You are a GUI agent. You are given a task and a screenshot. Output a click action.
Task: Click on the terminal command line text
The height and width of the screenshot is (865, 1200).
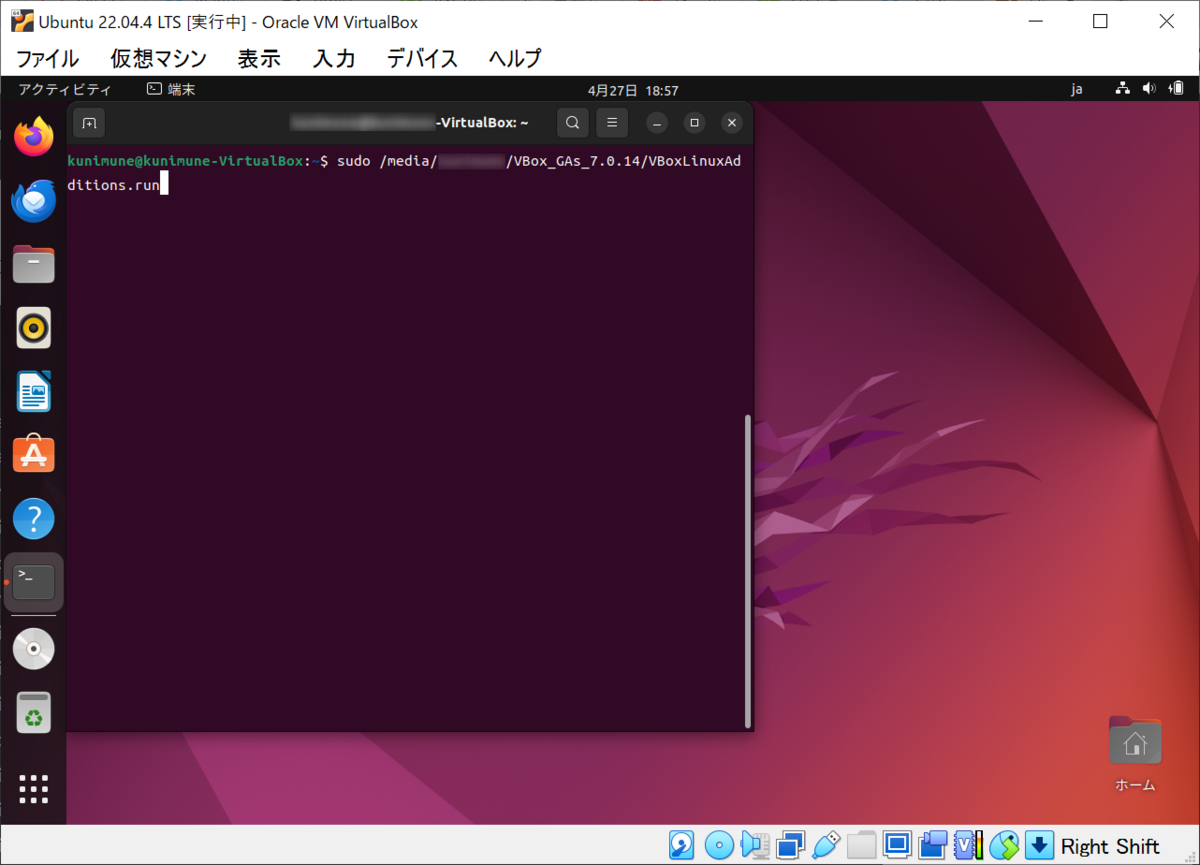(x=404, y=172)
